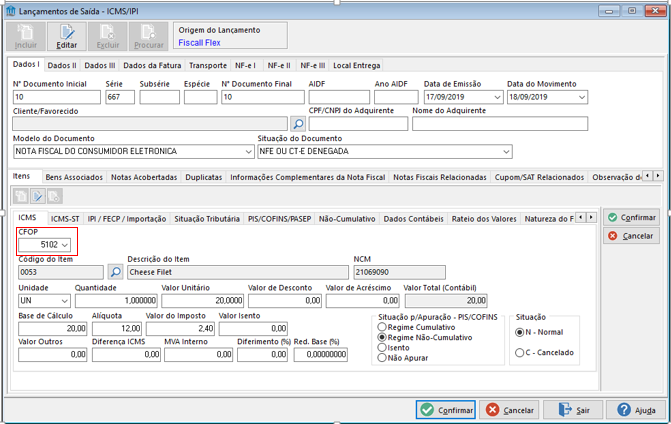Viewport: 671px width, 424px height.
Task: Open the Cliente/Favorecido search magnifier
Action: click(298, 124)
